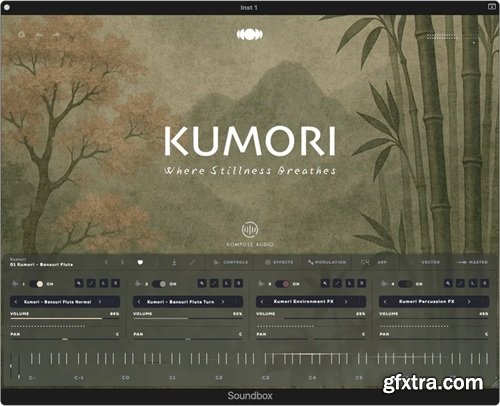Click the layer 2 waveform icon
500x406 pixels.
pos(138,284)
